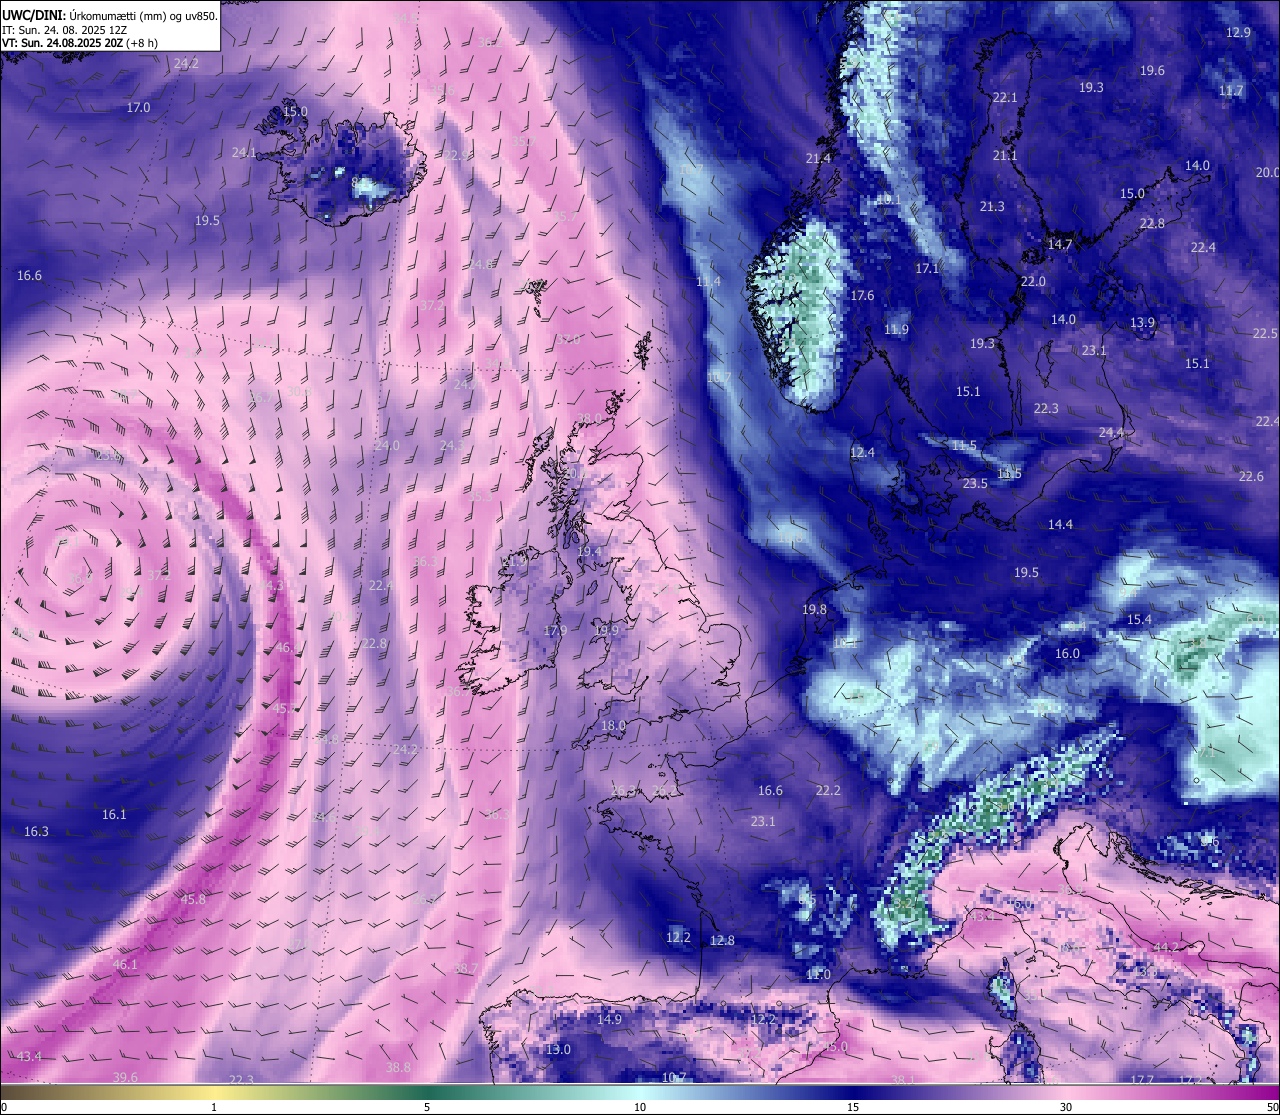Click the 'UWC/DINI: Úrkomumætti (mm) og uv850.' title
The width and height of the screenshot is (1280, 1115).
(110, 16)
